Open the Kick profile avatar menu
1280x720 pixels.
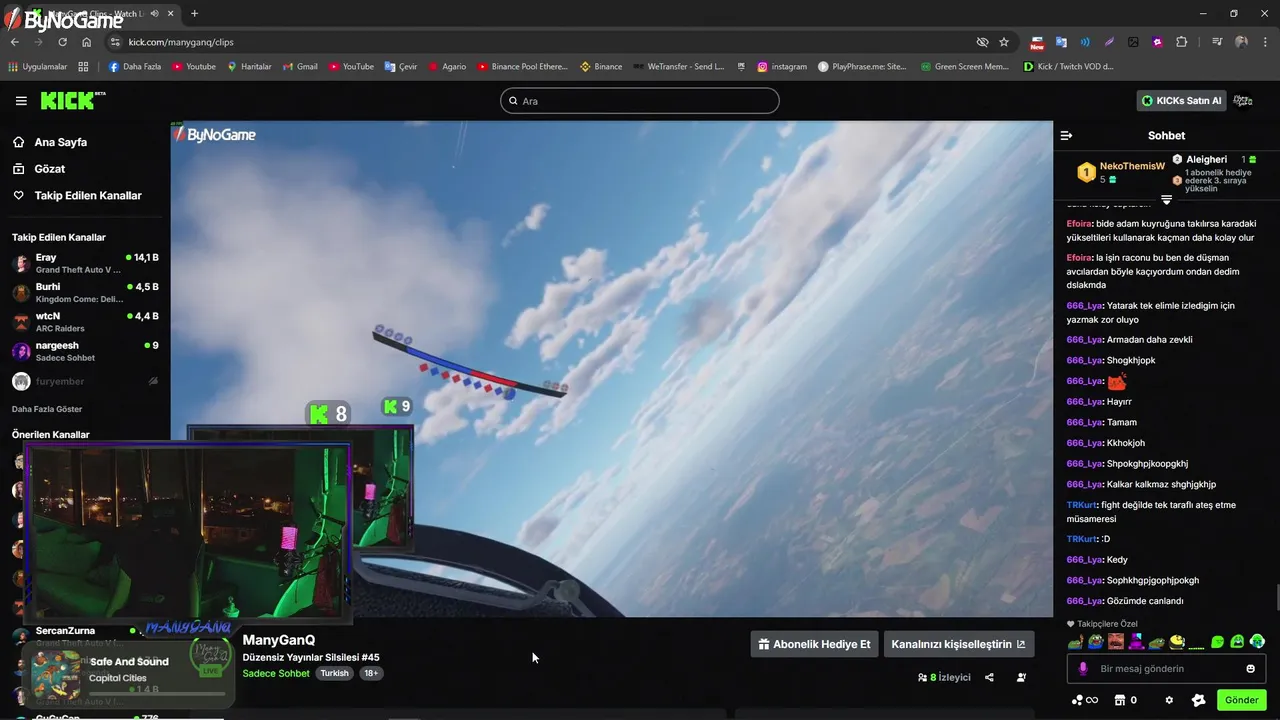coord(1243,101)
